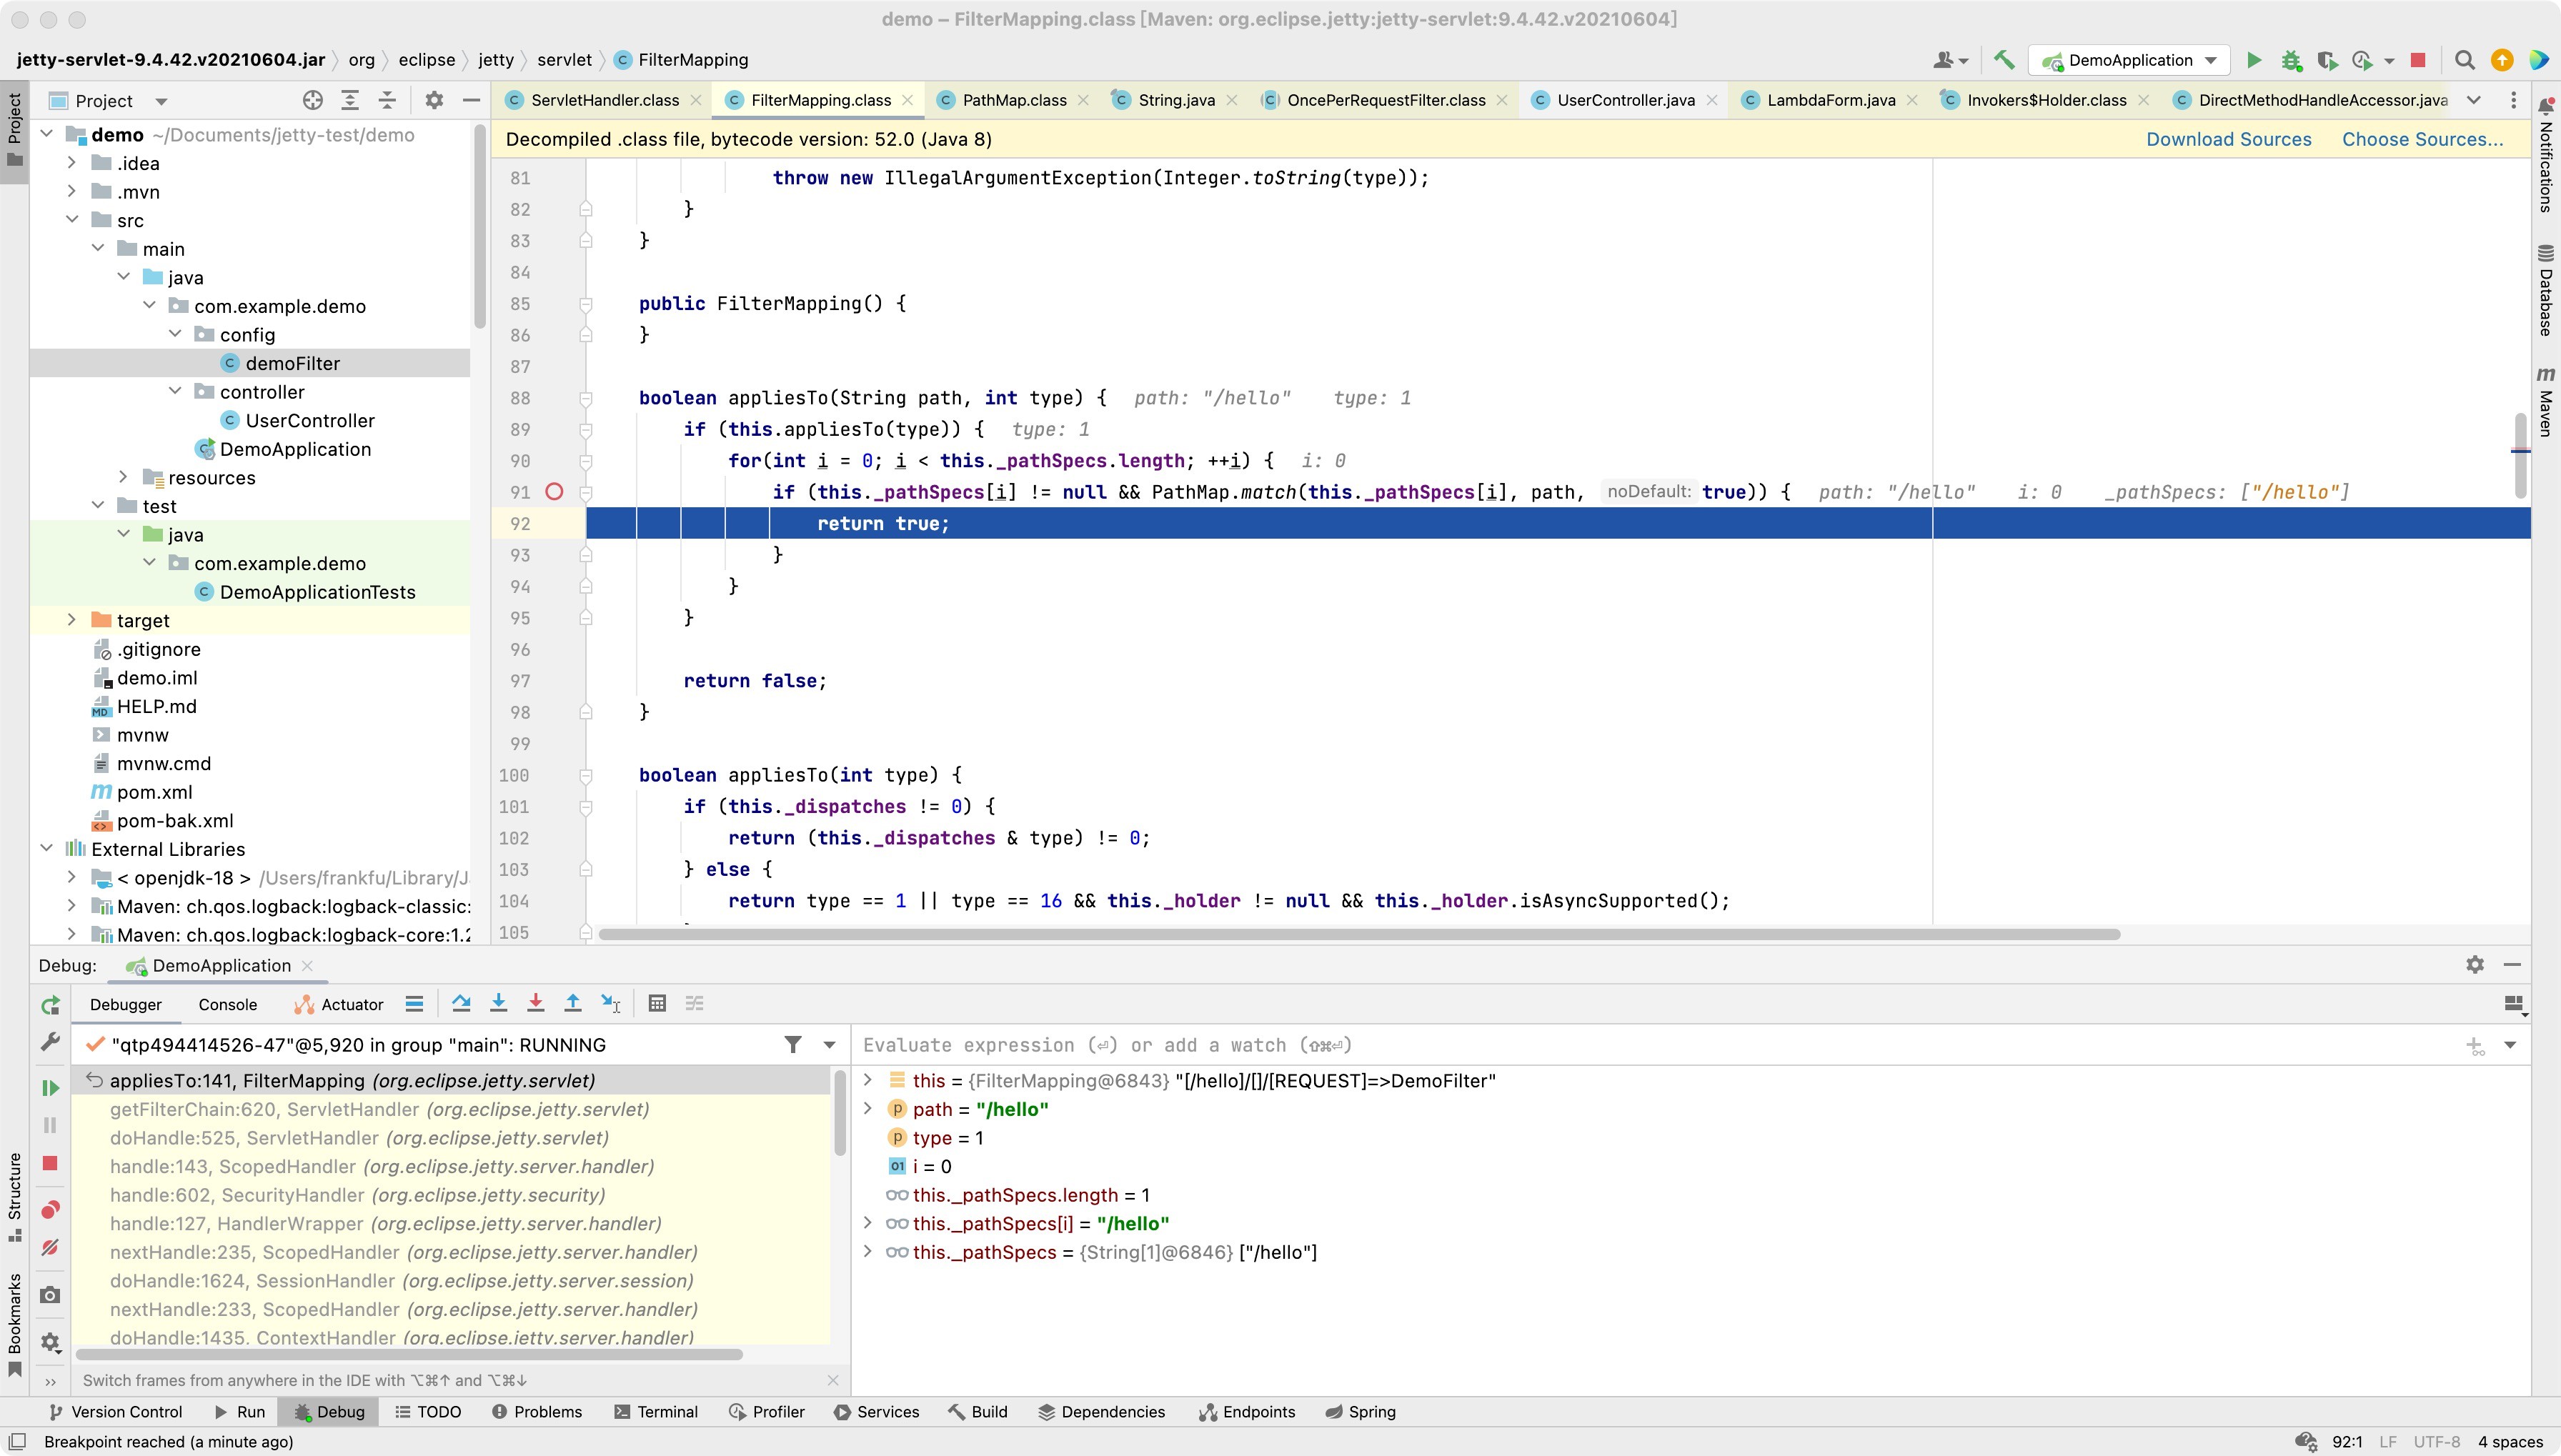The image size is (2561, 1456).
Task: Open thread selector dropdown arrow
Action: (x=829, y=1045)
